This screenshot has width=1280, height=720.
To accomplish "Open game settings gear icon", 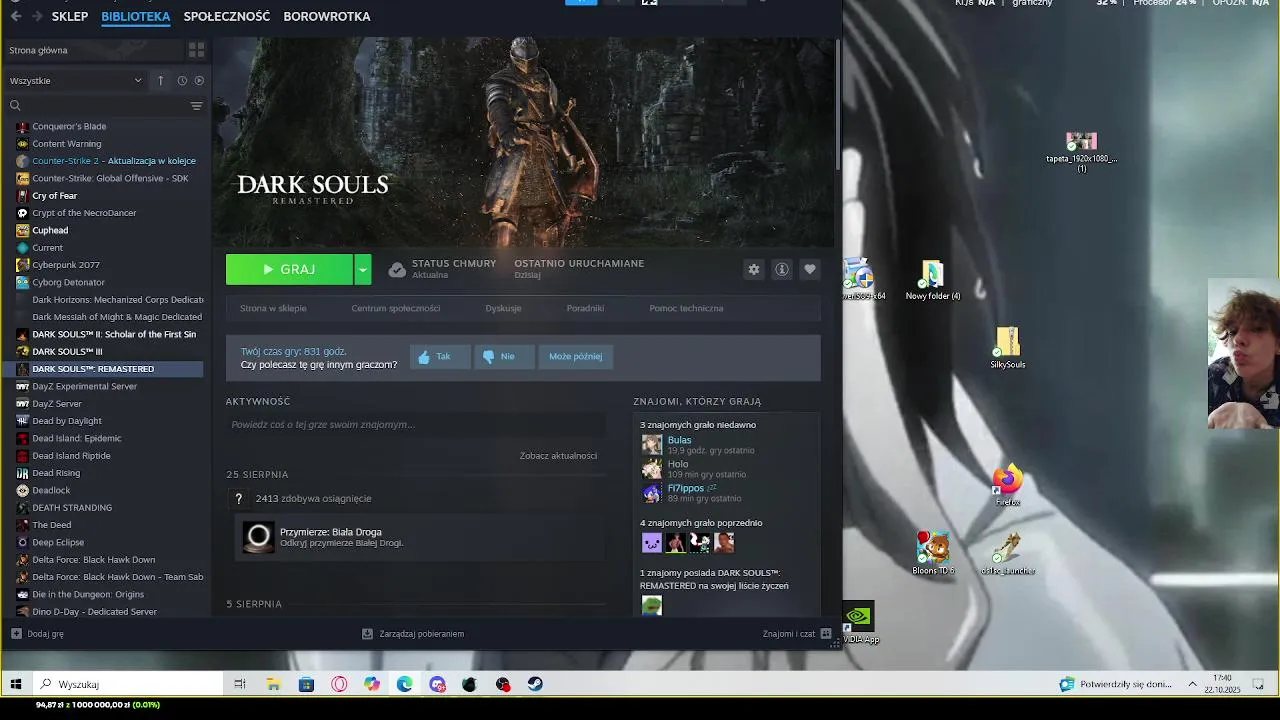I will pyautogui.click(x=754, y=269).
